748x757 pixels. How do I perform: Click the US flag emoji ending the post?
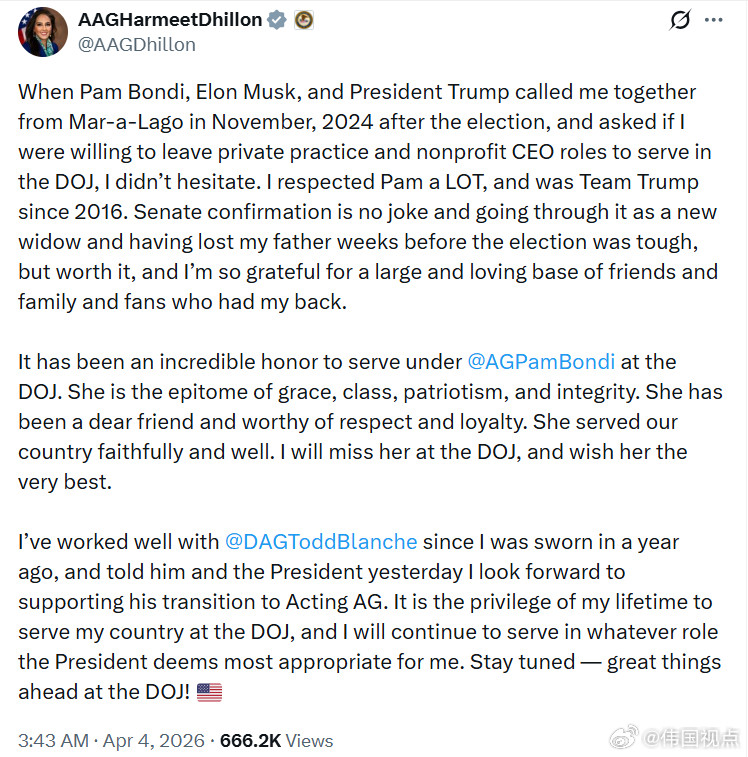coord(210,691)
